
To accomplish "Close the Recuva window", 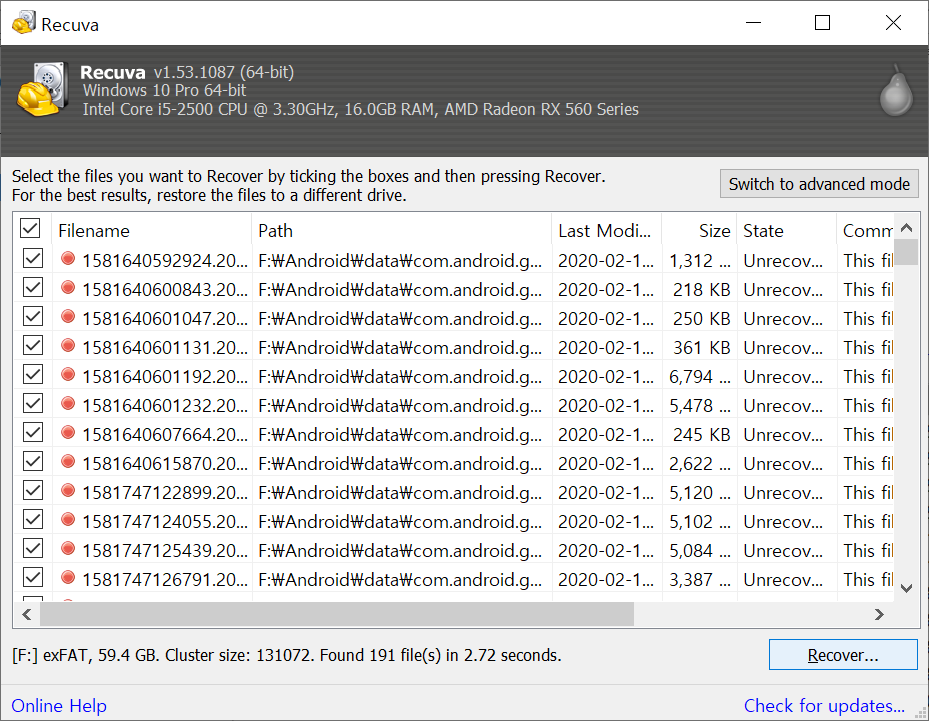I will (x=893, y=23).
